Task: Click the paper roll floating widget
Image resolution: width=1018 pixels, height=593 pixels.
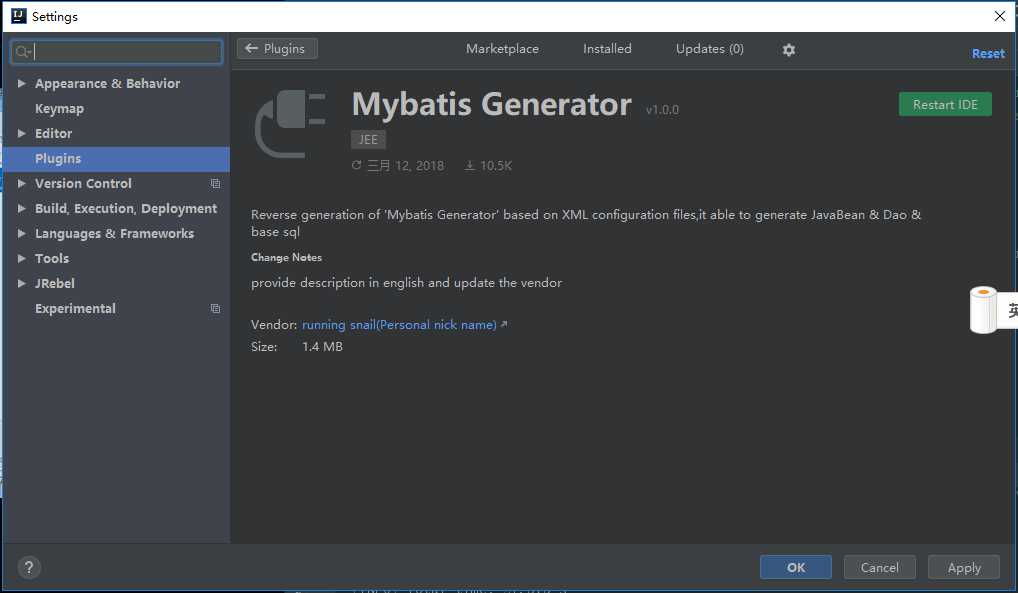Action: point(983,310)
